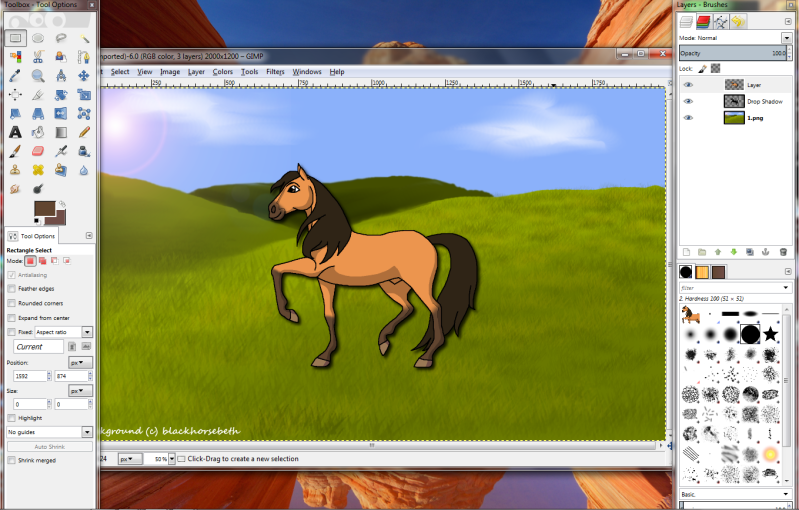Select the Flip tool
Viewport: 799px width, 510px height.
(61, 113)
